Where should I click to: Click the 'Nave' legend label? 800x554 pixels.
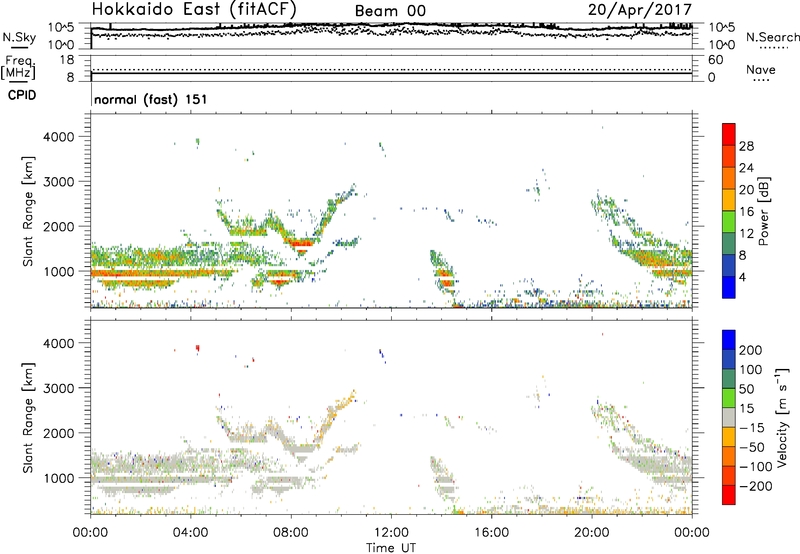(761, 69)
